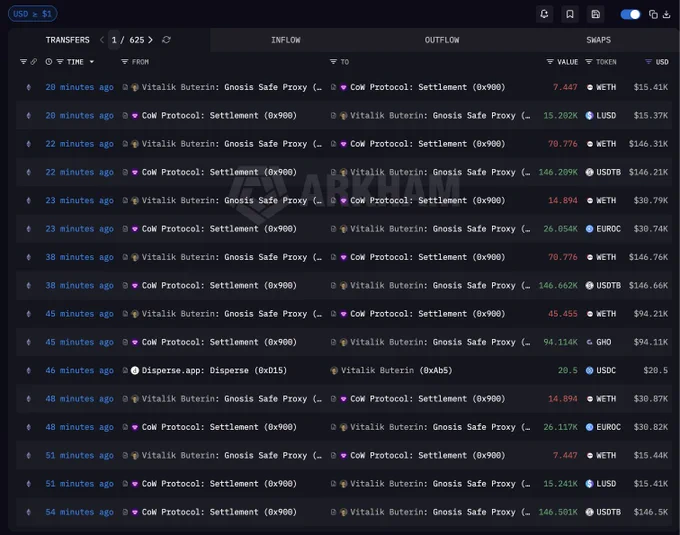This screenshot has width=680, height=535.
Task: Click the copy icon at top right
Action: (x=653, y=14)
